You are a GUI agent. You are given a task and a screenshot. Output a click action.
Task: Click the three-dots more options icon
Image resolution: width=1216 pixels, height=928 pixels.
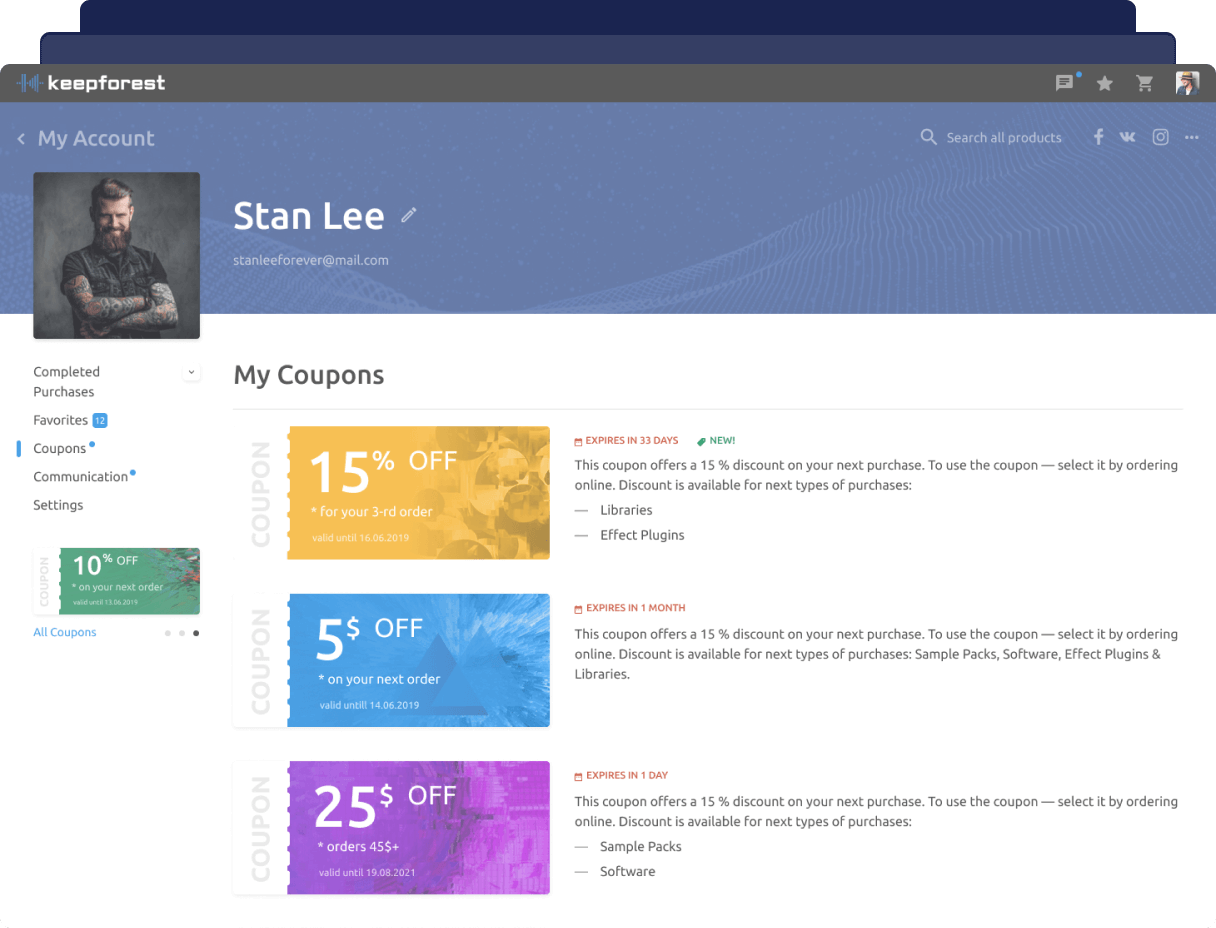[1191, 137]
